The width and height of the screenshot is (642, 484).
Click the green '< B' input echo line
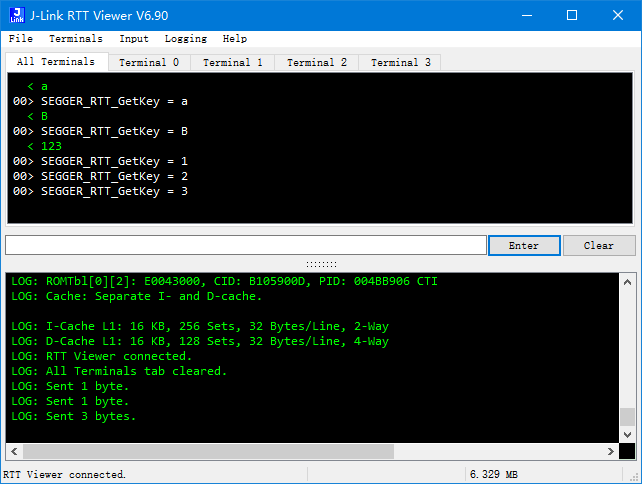37,116
